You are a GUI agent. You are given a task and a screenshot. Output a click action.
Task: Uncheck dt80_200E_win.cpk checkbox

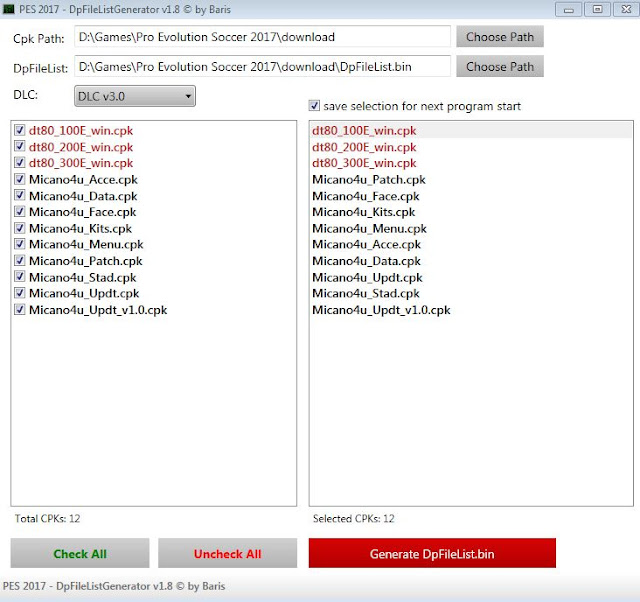[20, 147]
